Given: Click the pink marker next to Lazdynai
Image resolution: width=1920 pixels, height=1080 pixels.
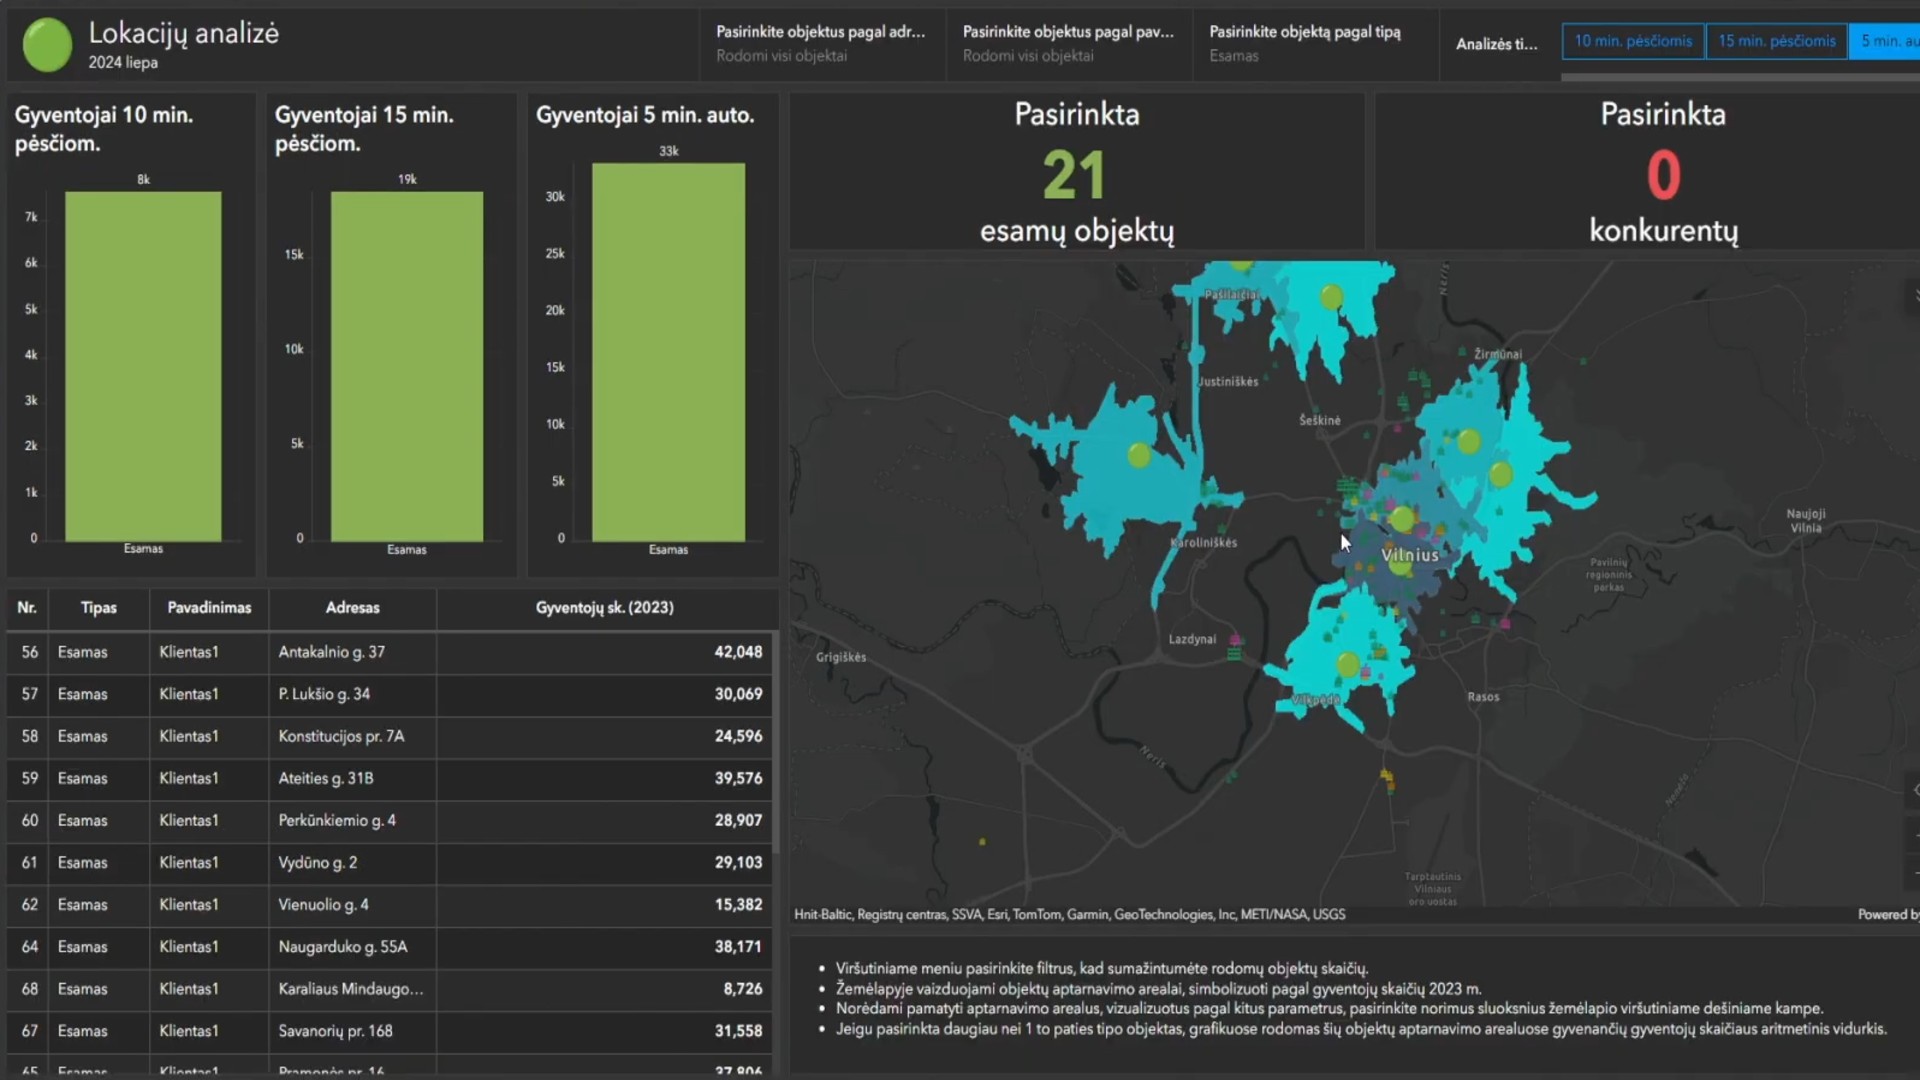Looking at the screenshot, I should pos(1236,640).
